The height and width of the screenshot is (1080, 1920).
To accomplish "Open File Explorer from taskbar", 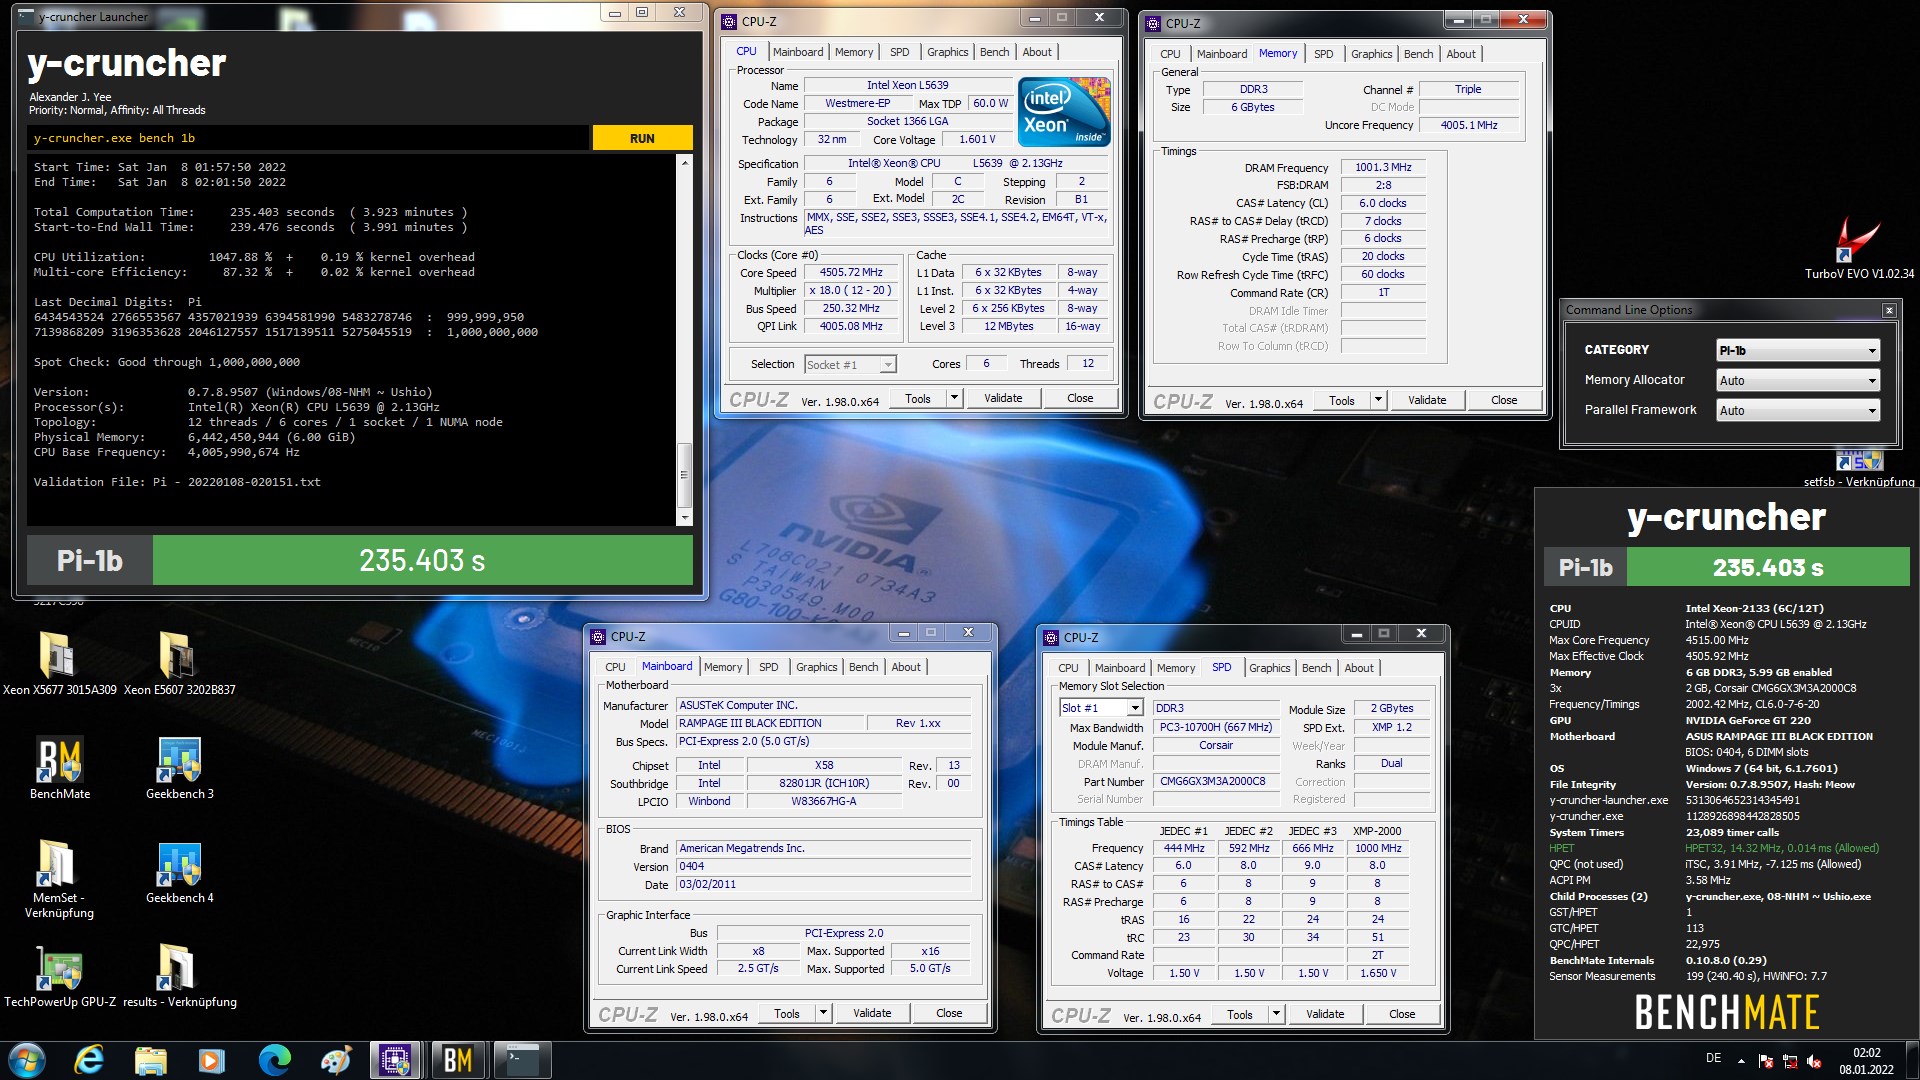I will click(150, 1060).
